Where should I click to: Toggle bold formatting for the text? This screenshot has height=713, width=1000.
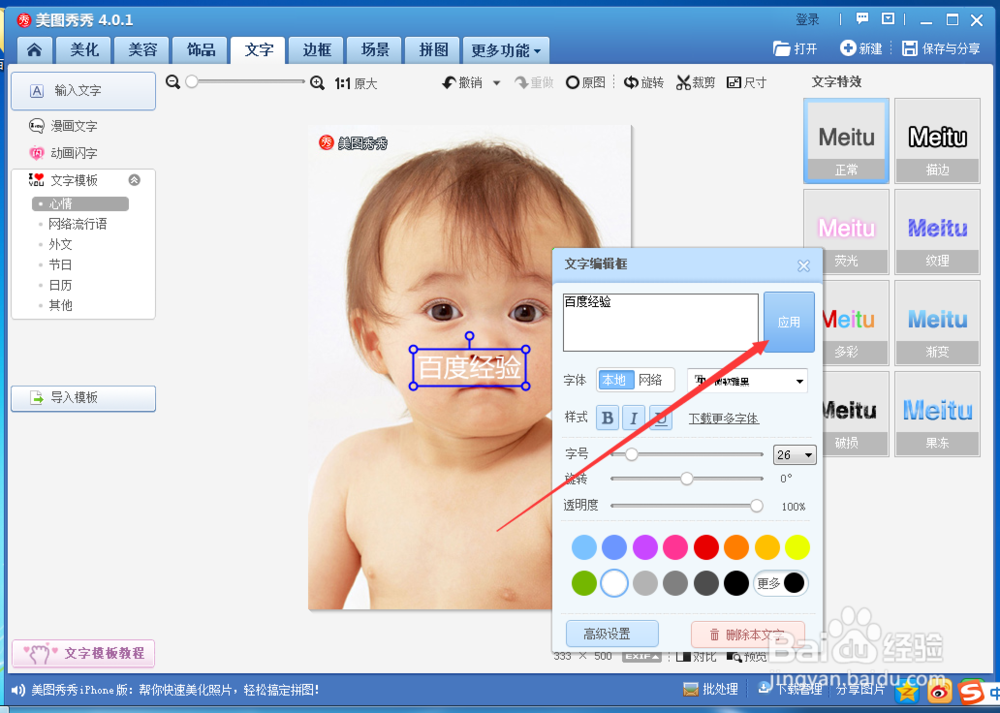(x=607, y=417)
